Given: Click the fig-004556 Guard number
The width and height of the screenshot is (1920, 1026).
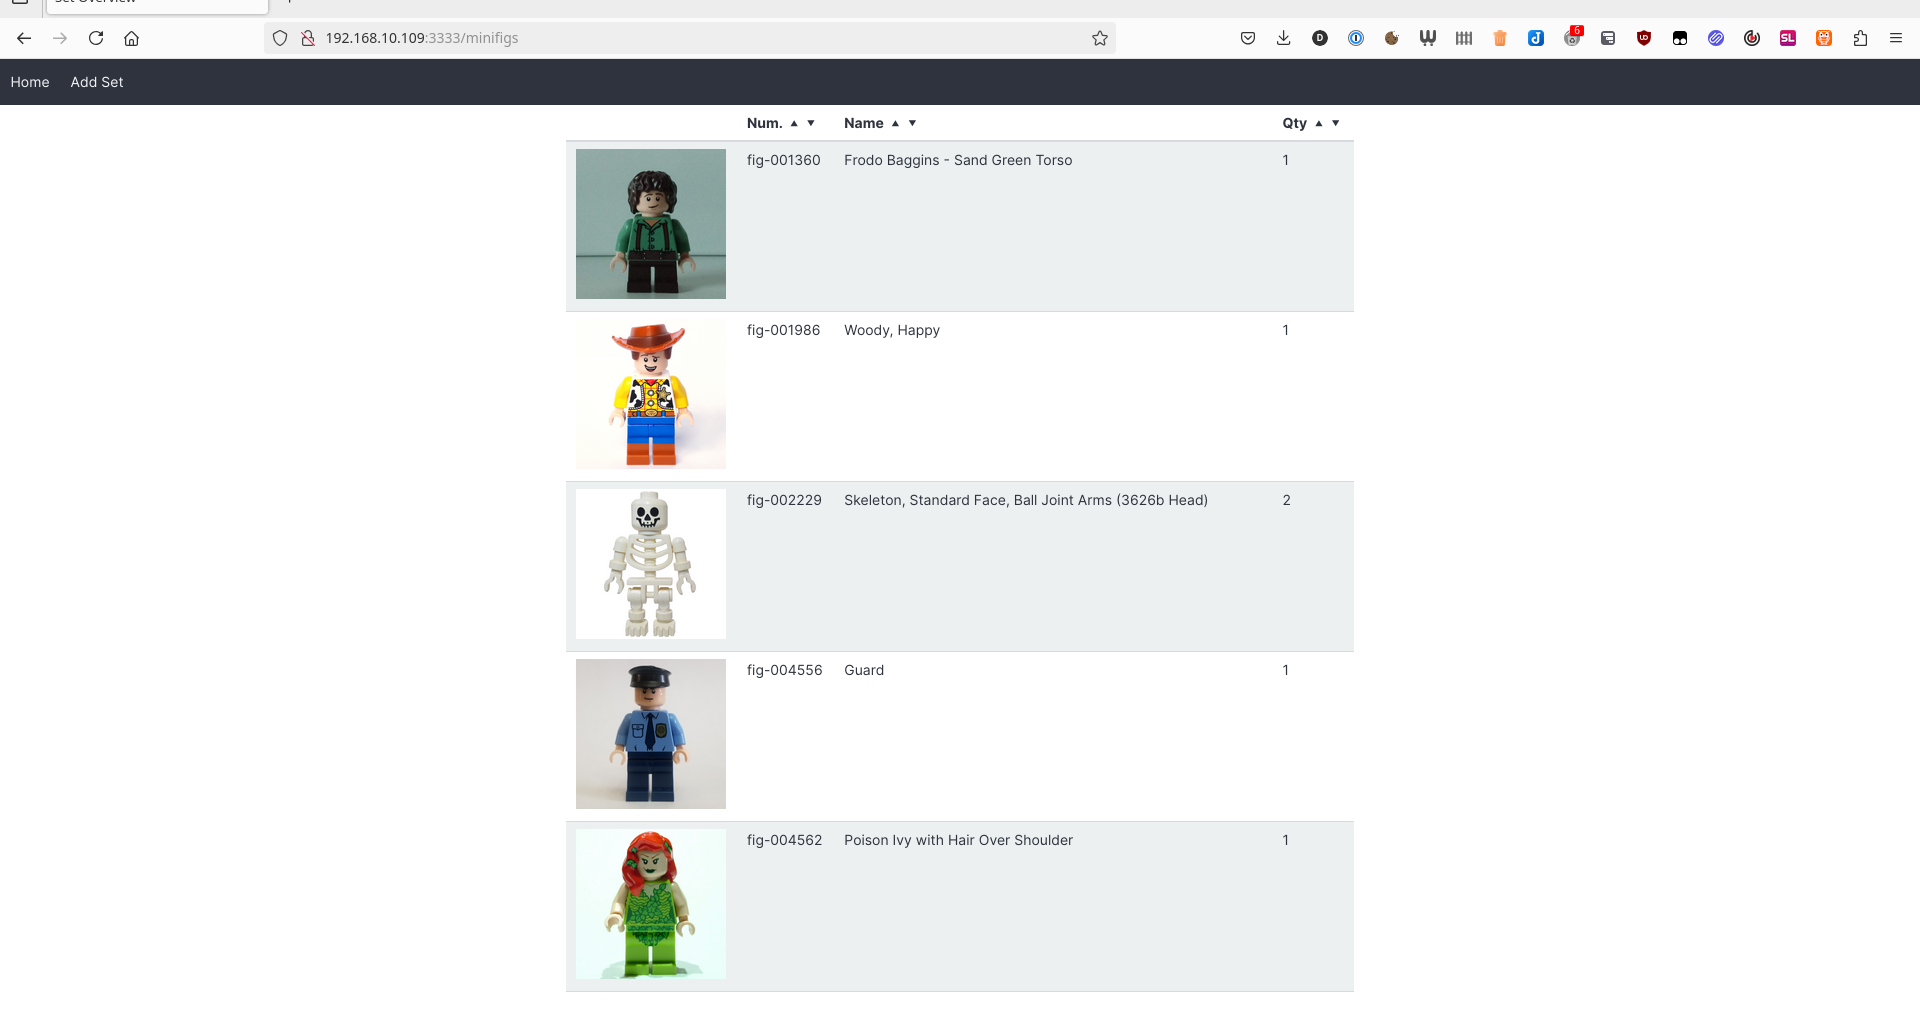Looking at the screenshot, I should [784, 670].
